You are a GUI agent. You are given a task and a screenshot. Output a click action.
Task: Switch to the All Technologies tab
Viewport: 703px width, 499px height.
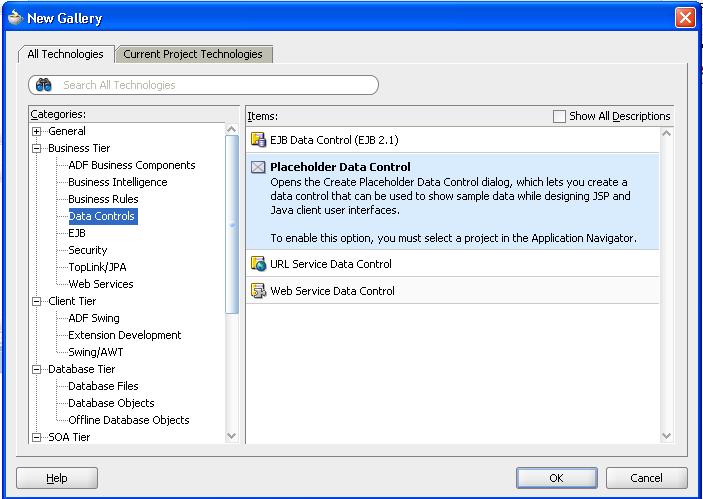click(65, 54)
